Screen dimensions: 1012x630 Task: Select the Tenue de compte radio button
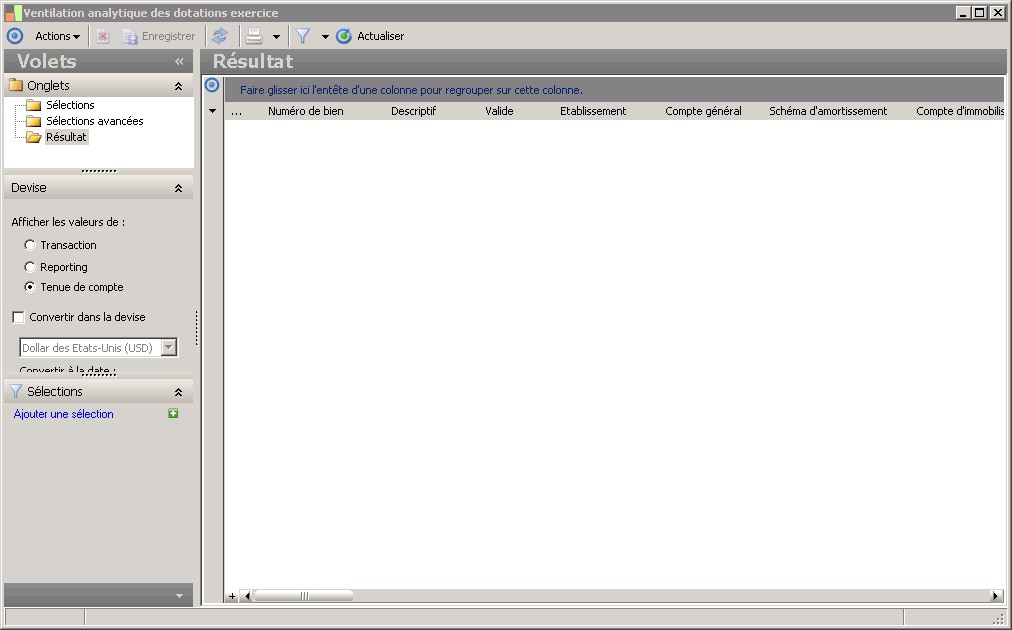(30, 287)
